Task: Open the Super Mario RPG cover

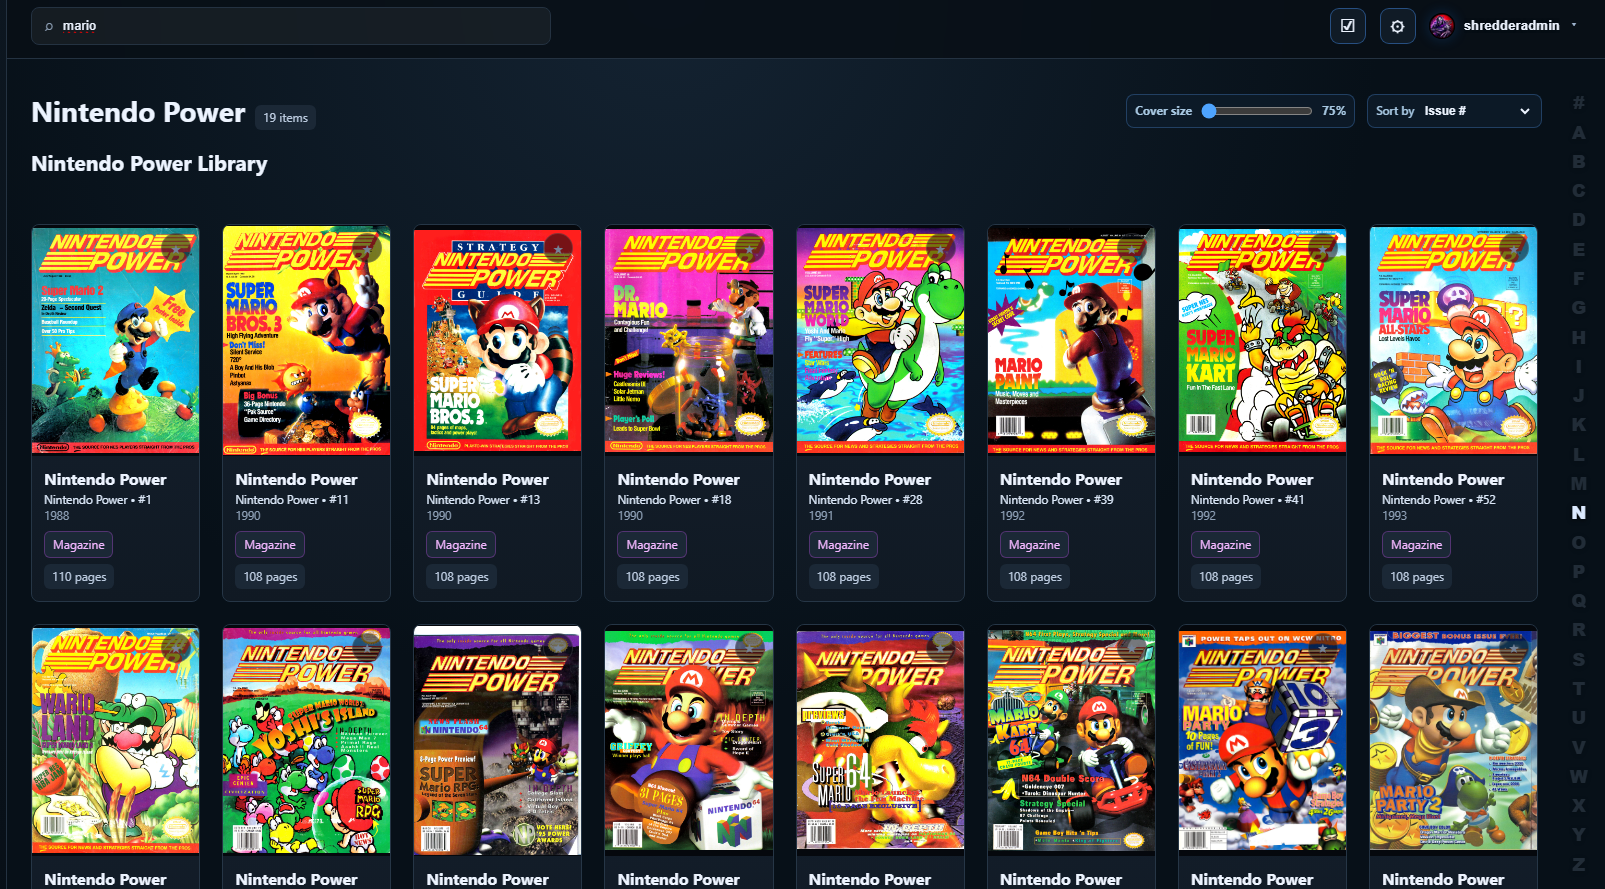Action: coord(497,740)
